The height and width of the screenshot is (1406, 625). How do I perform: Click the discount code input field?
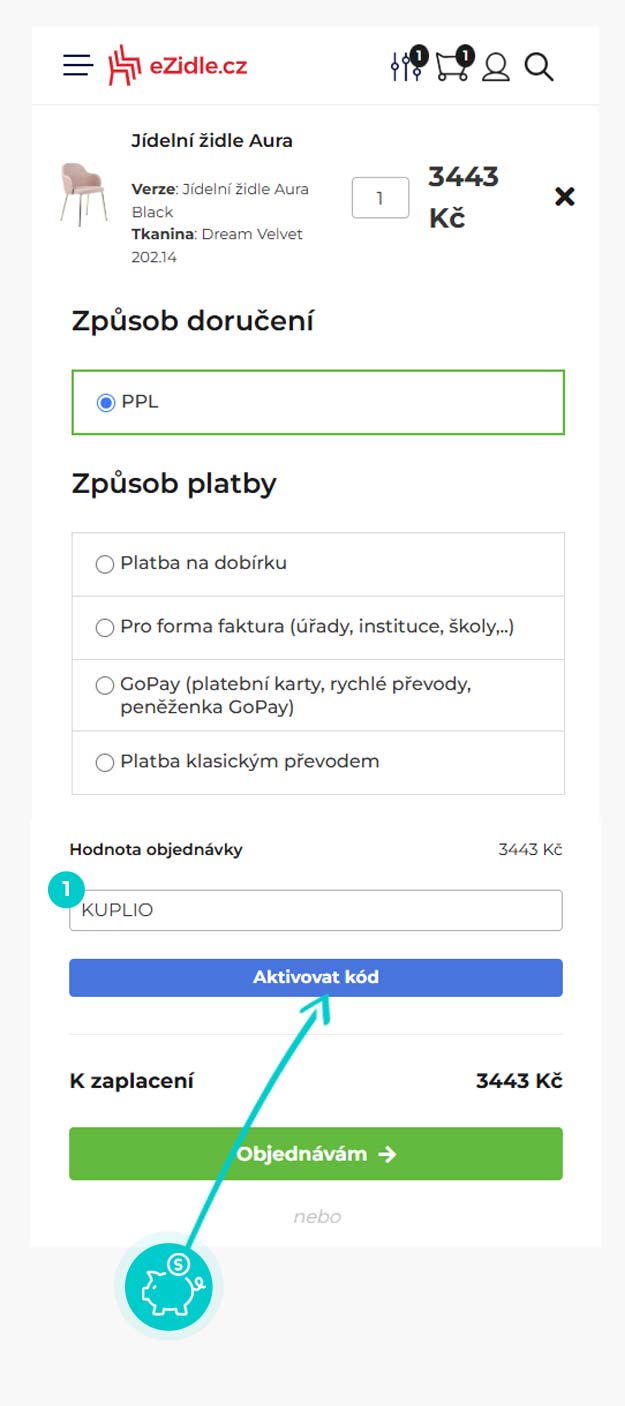pyautogui.click(x=316, y=911)
